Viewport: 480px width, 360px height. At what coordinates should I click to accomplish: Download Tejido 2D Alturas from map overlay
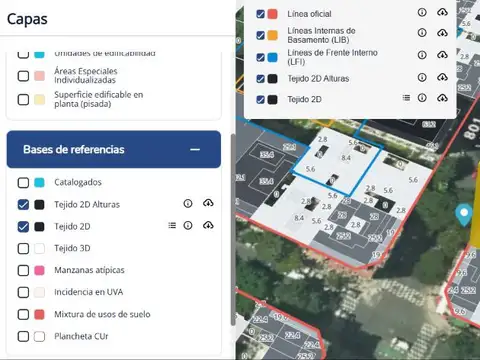coord(442,77)
